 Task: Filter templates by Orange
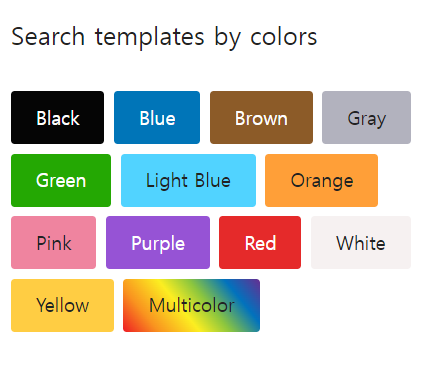click(321, 180)
